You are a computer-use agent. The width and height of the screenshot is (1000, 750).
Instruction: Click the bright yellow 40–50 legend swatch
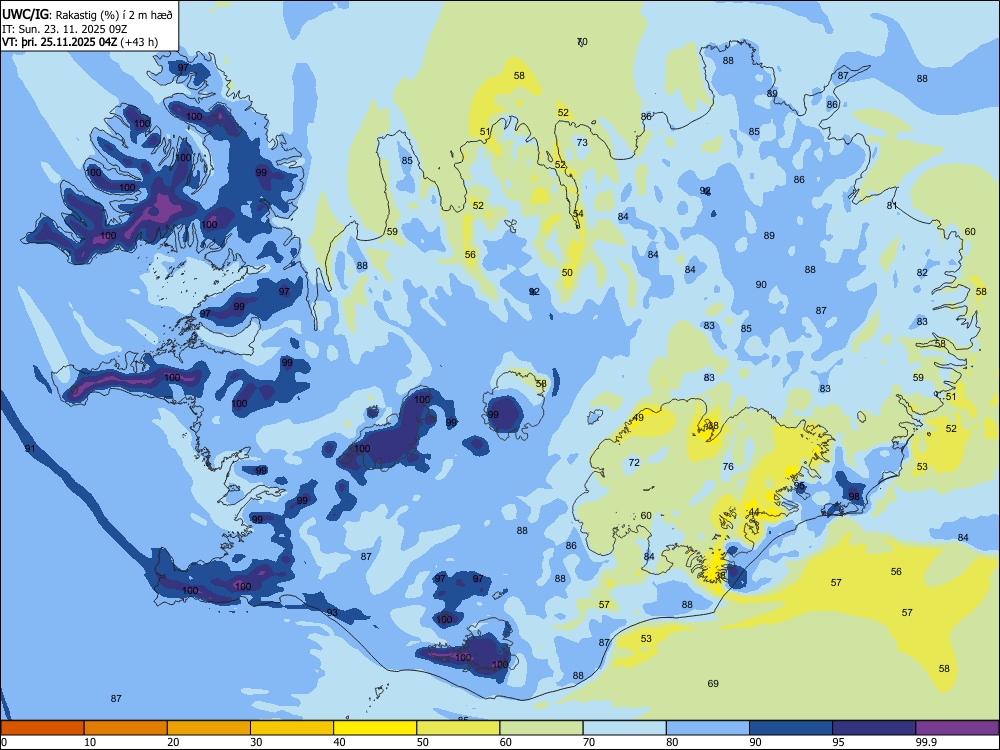375,728
